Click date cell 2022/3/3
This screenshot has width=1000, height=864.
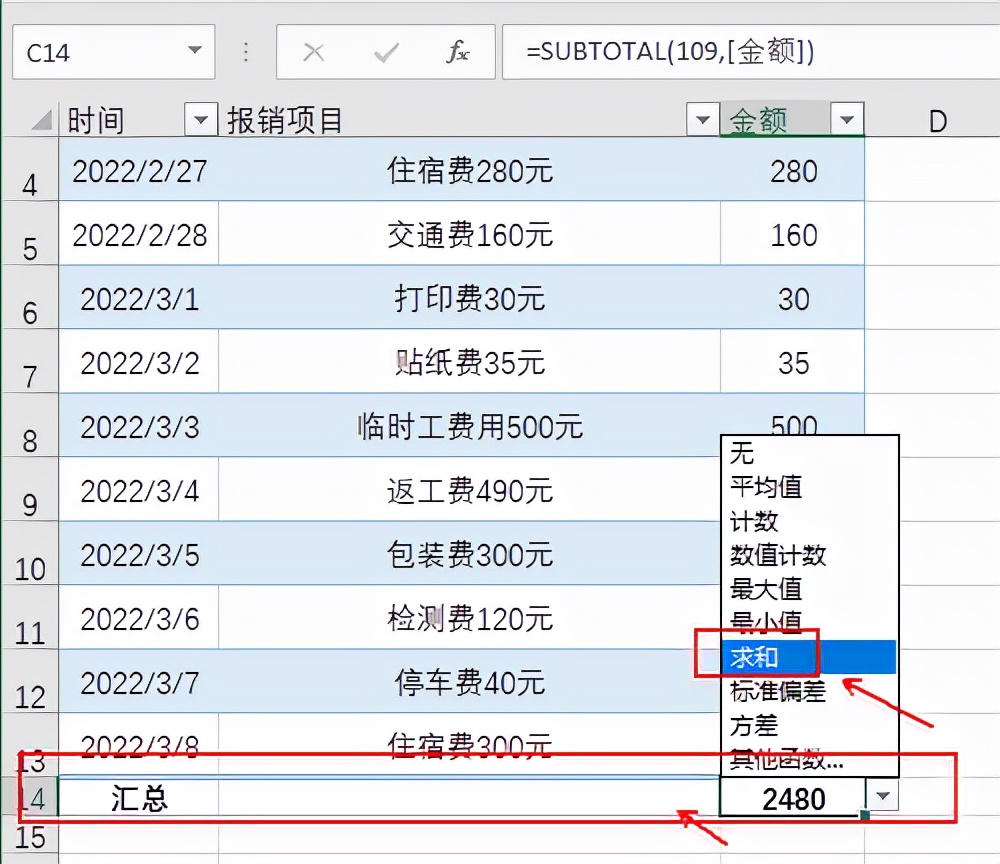click(139, 427)
